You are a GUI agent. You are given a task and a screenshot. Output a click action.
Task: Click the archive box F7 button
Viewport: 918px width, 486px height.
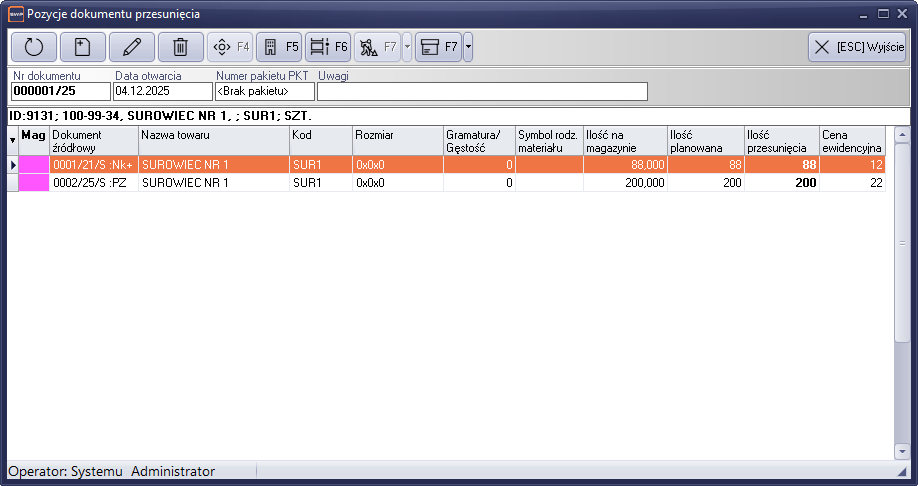(x=437, y=47)
